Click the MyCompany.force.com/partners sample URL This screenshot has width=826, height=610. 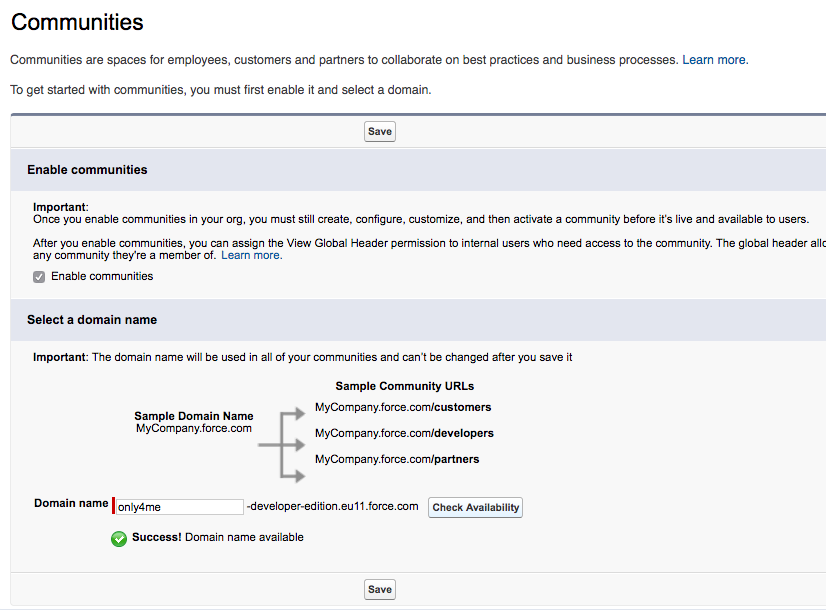pos(397,459)
